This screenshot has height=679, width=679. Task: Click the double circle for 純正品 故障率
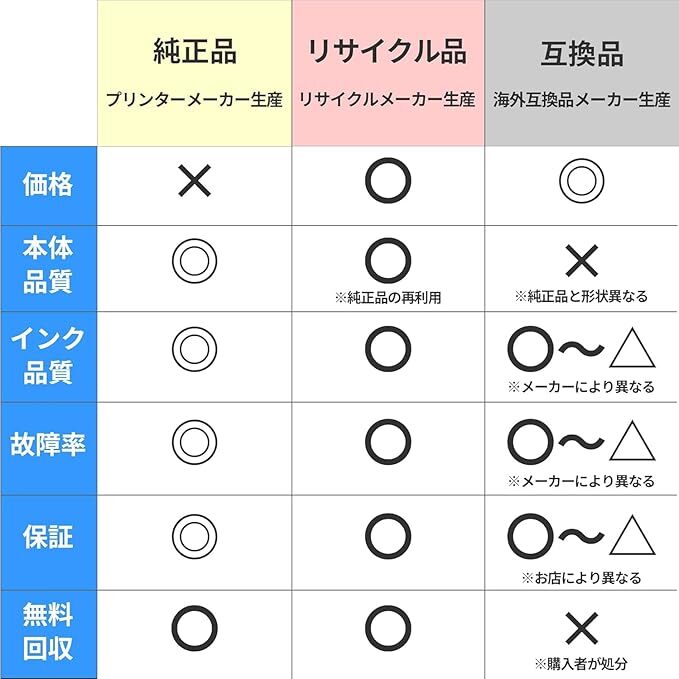tap(194, 441)
